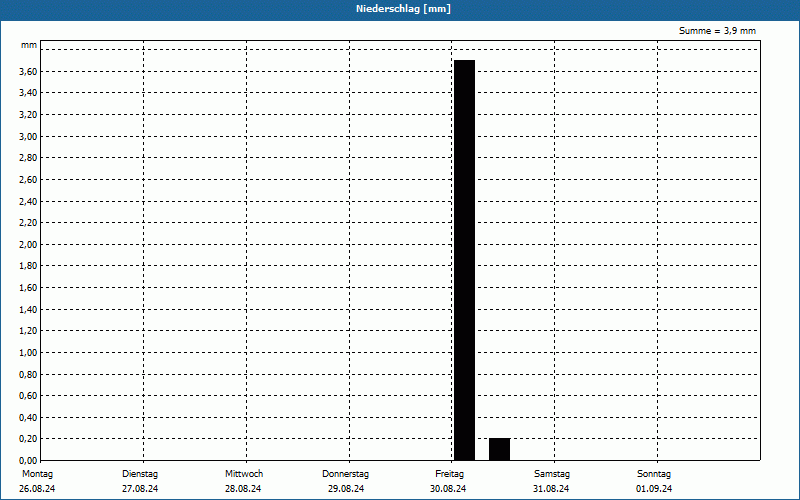Click the 3,20 y-axis value
Image resolution: width=800 pixels, height=500 pixels.
pos(28,115)
